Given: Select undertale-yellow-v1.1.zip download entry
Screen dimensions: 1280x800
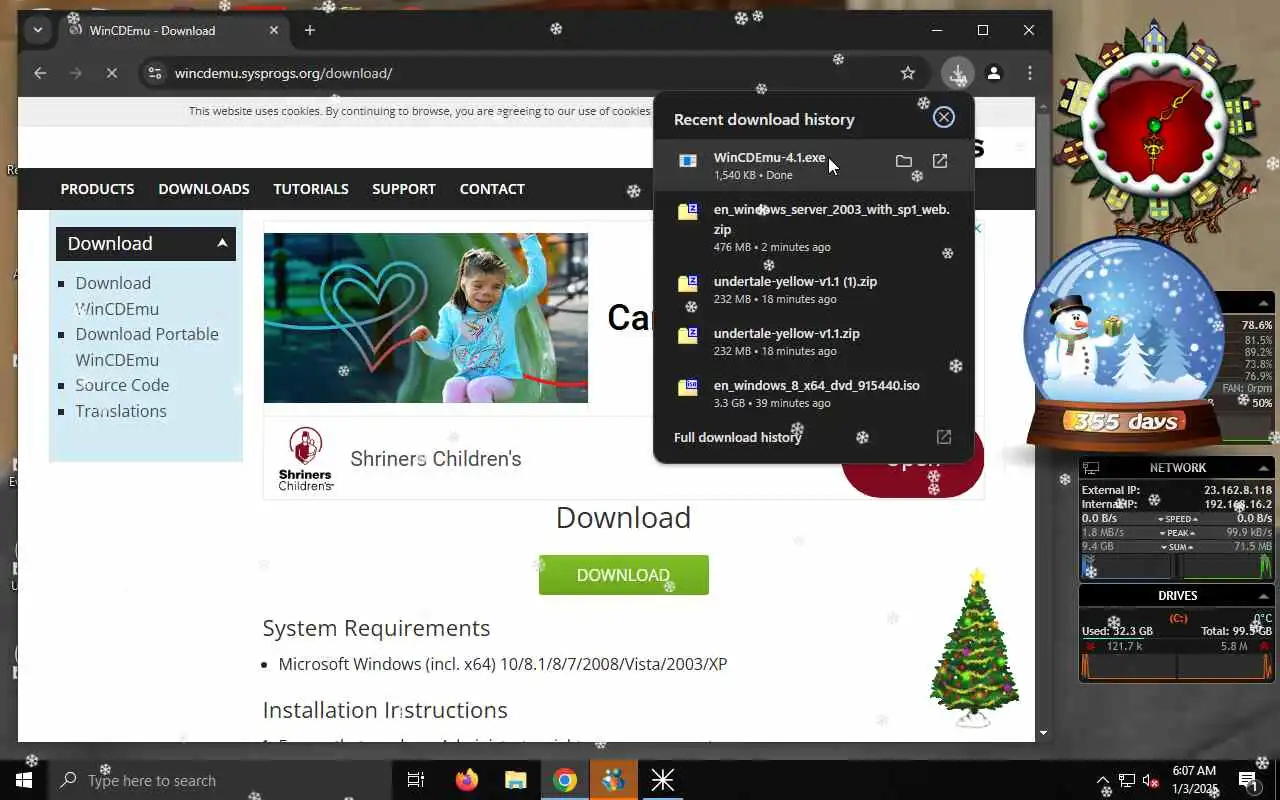Looking at the screenshot, I should point(812,341).
